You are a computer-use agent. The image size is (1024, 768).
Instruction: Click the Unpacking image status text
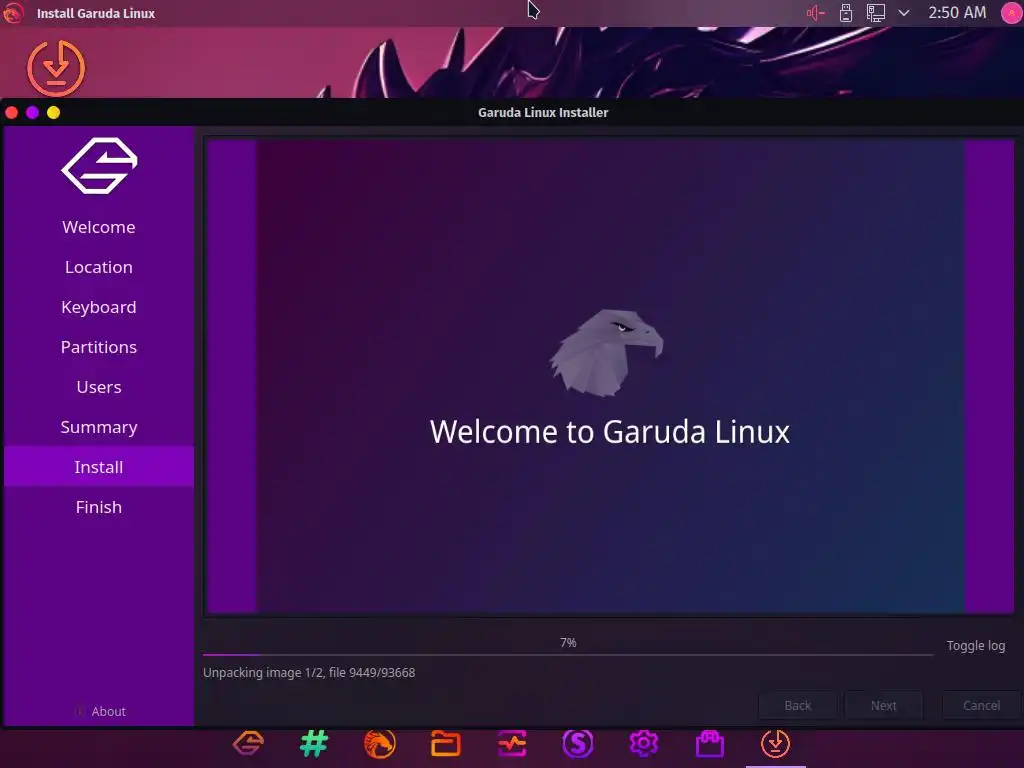(309, 673)
